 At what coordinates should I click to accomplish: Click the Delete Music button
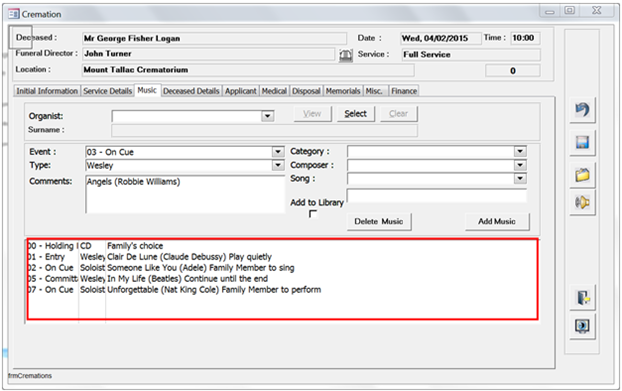pyautogui.click(x=379, y=222)
